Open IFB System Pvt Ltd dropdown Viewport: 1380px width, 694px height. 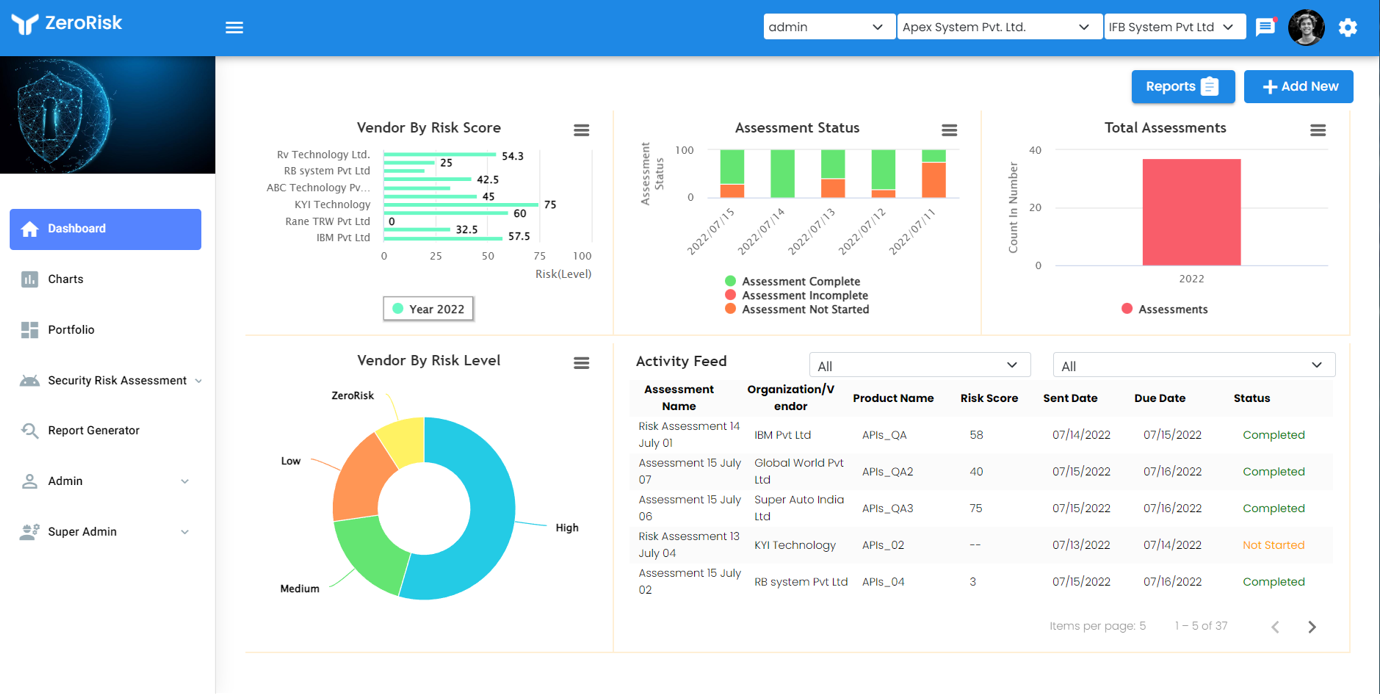click(x=1175, y=27)
